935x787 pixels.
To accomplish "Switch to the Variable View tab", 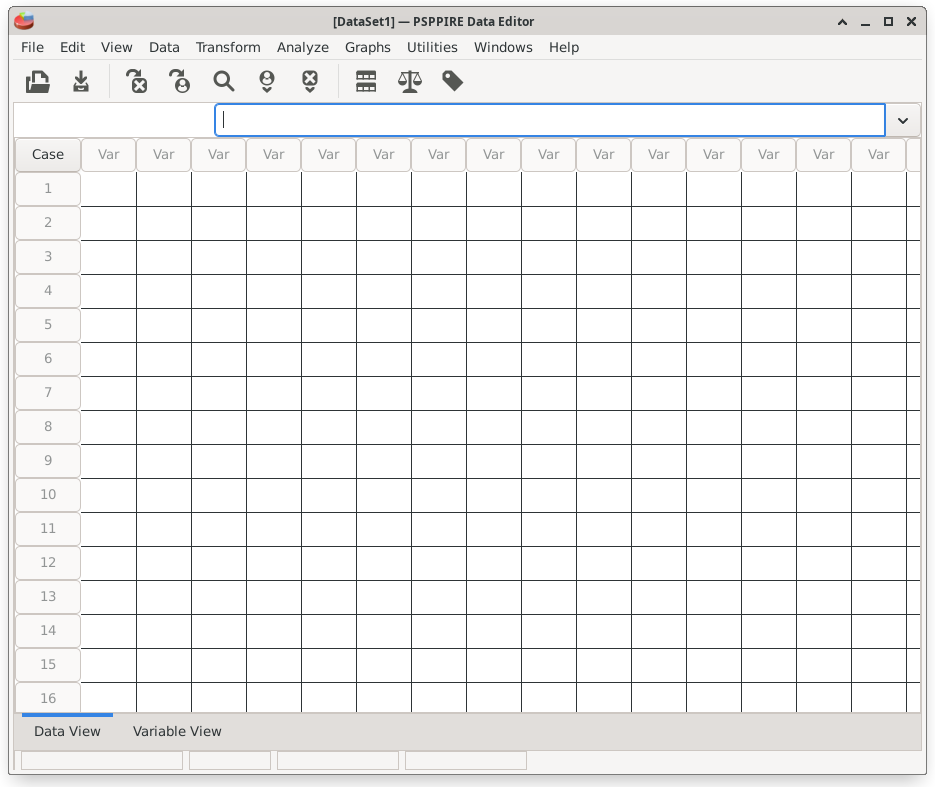I will [177, 731].
